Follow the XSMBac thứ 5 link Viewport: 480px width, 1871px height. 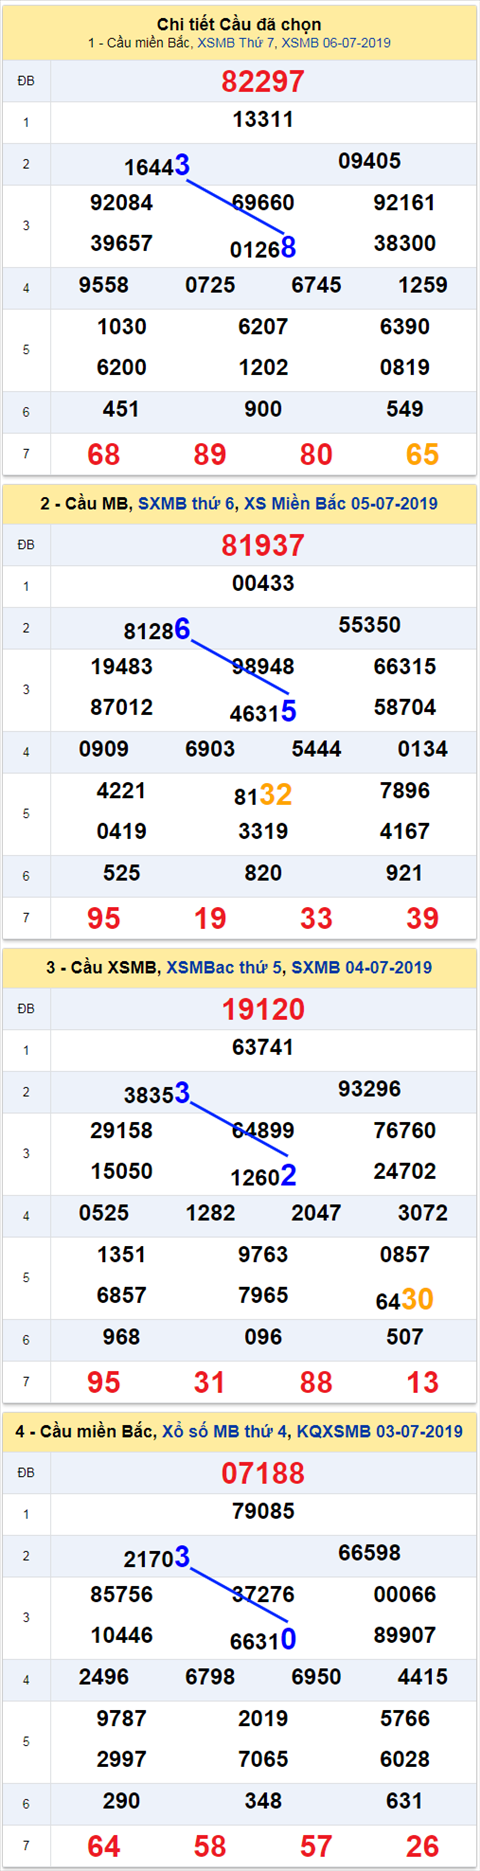coord(225,968)
